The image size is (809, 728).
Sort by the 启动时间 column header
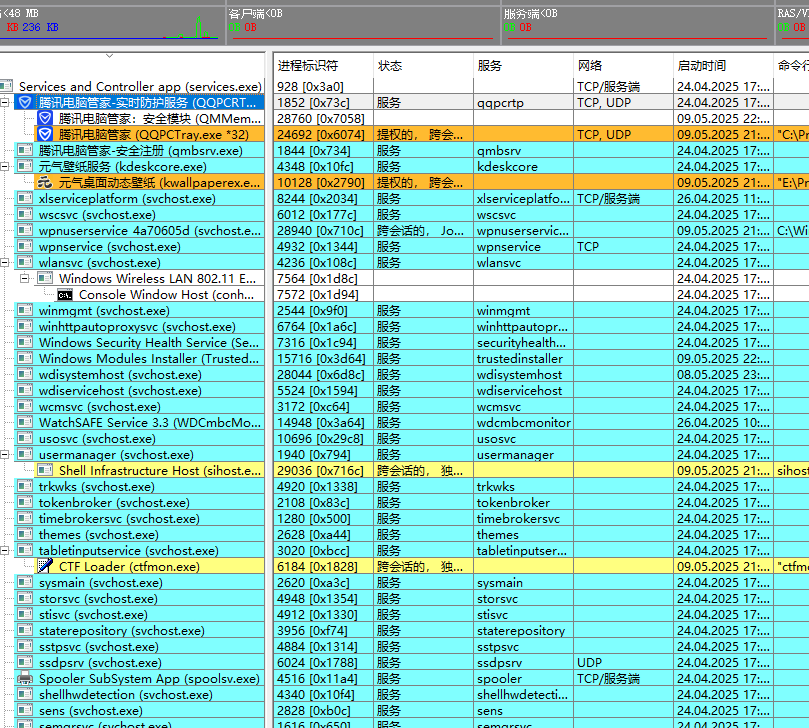point(700,66)
